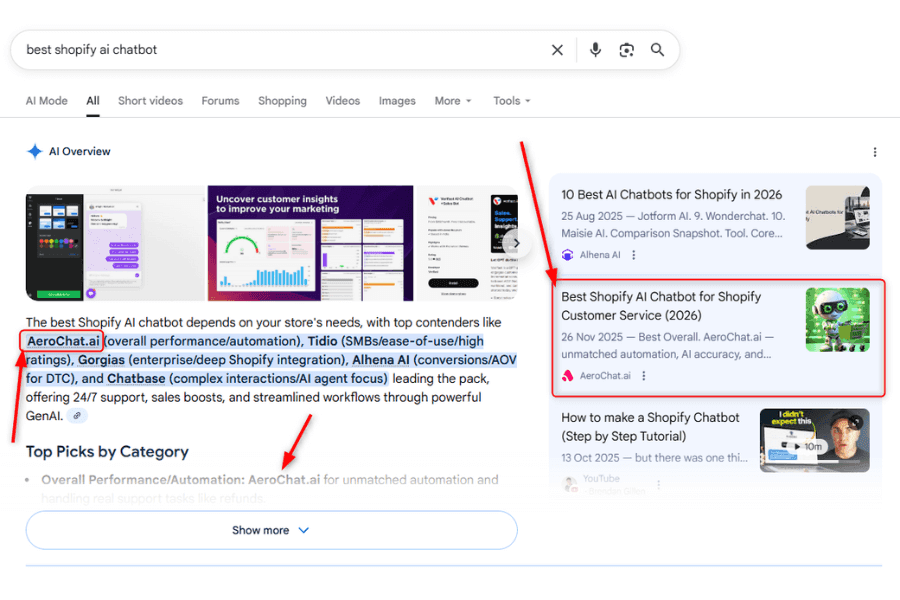
Task: Click Alhena AI source name
Action: 600,255
